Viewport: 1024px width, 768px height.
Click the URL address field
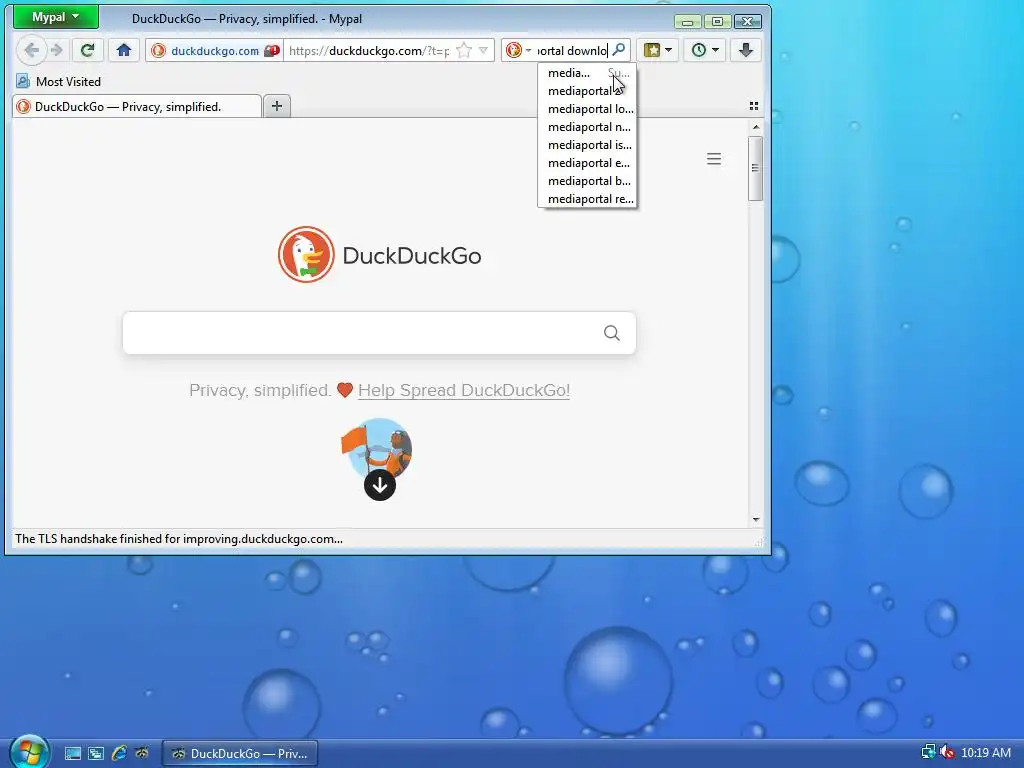pos(369,50)
